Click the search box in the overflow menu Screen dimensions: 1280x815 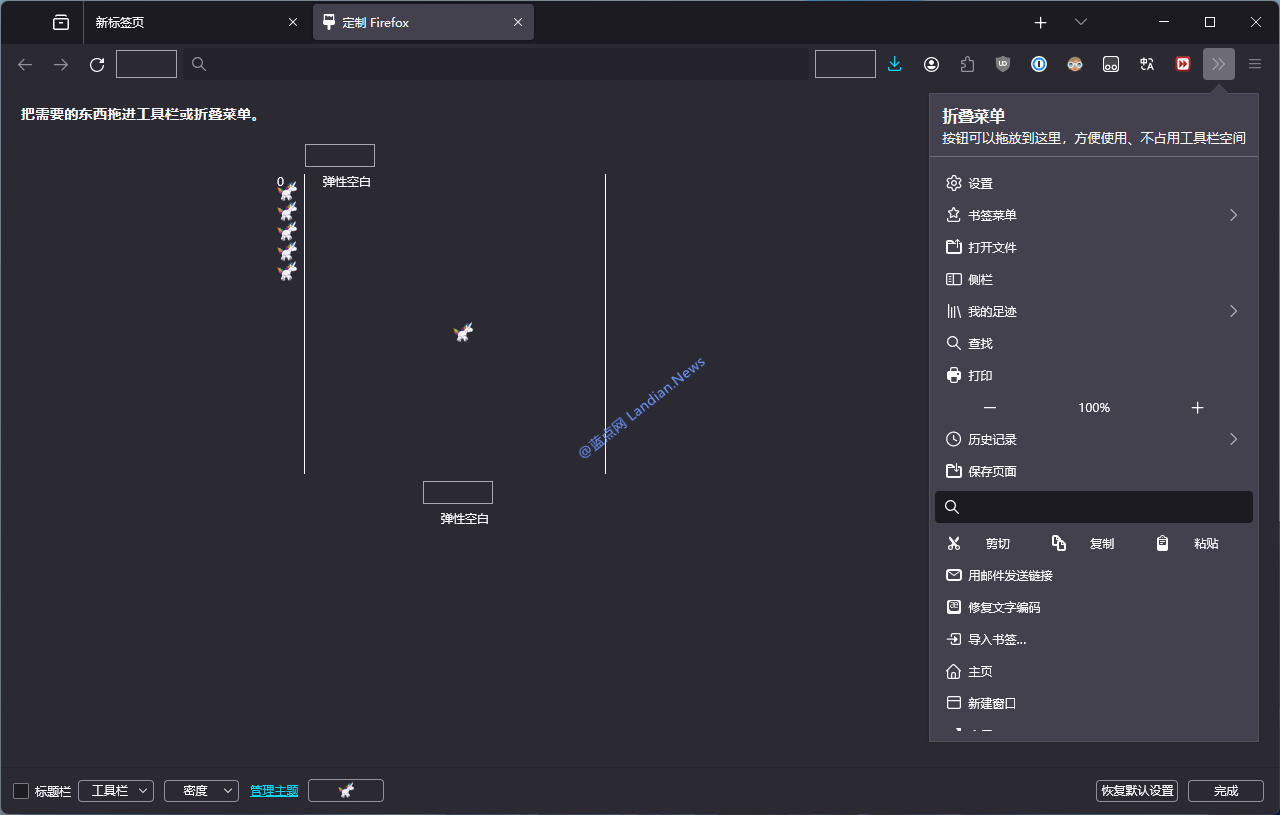(1100, 507)
